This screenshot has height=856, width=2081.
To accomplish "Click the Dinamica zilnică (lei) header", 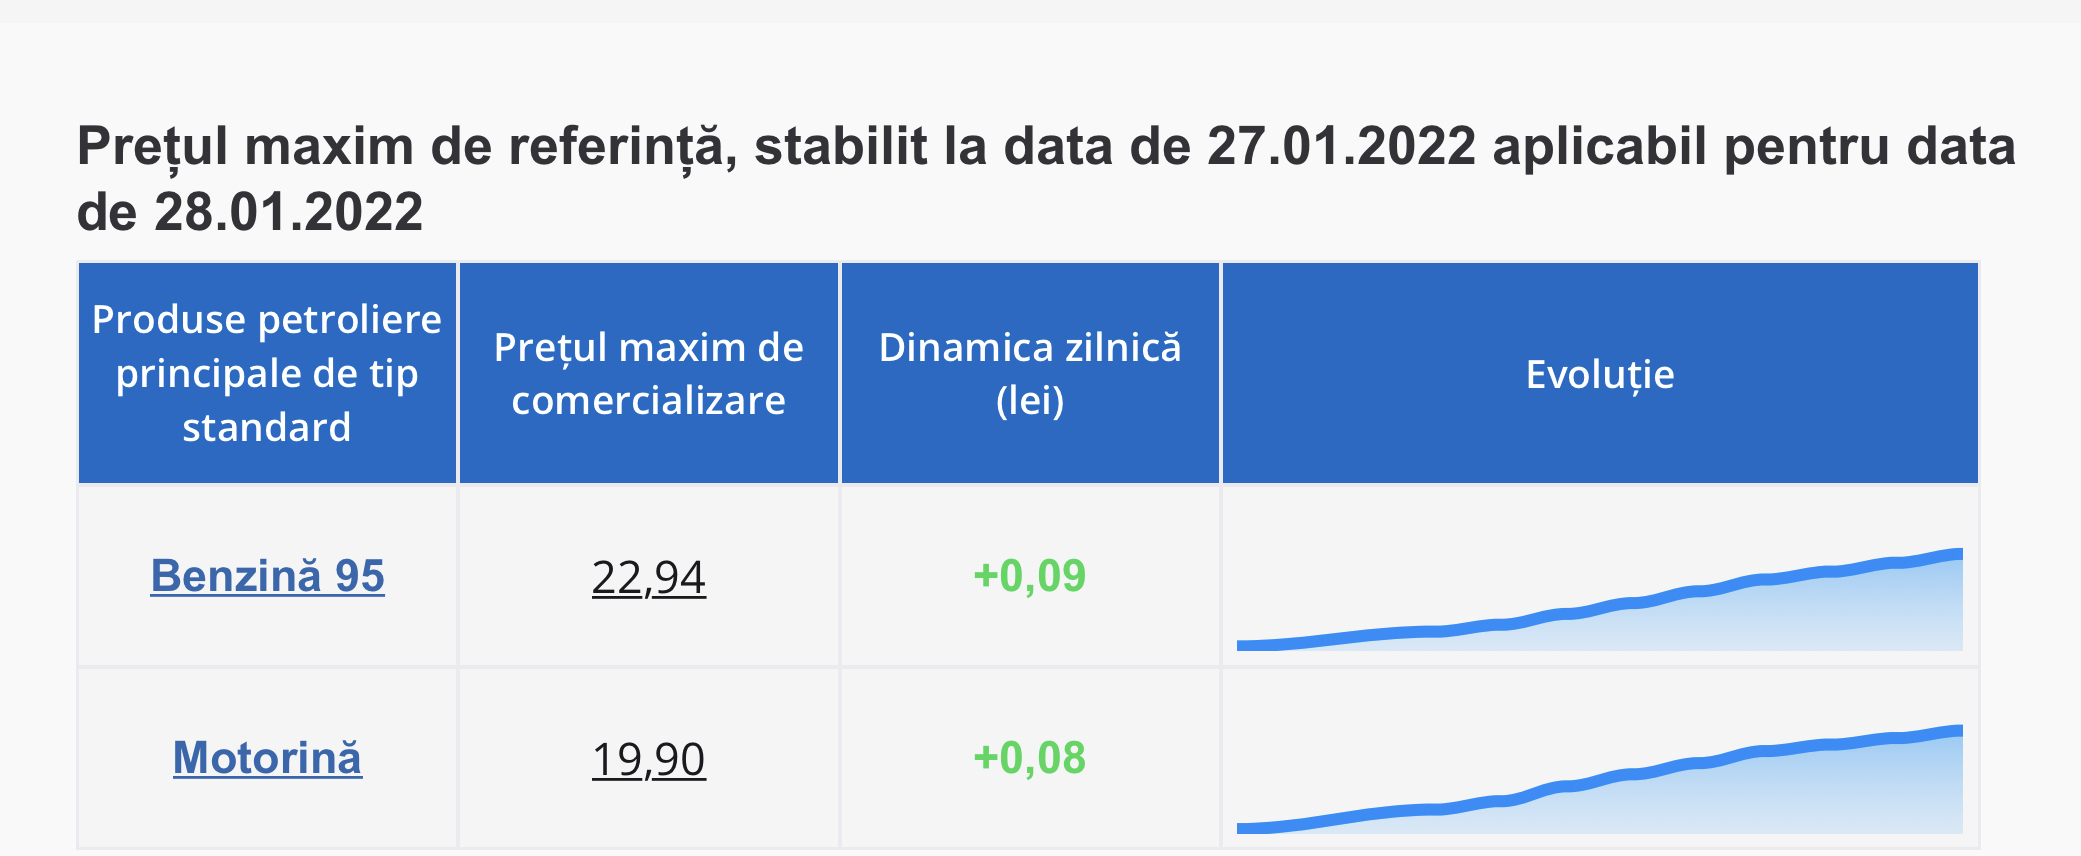I will point(1029,374).
